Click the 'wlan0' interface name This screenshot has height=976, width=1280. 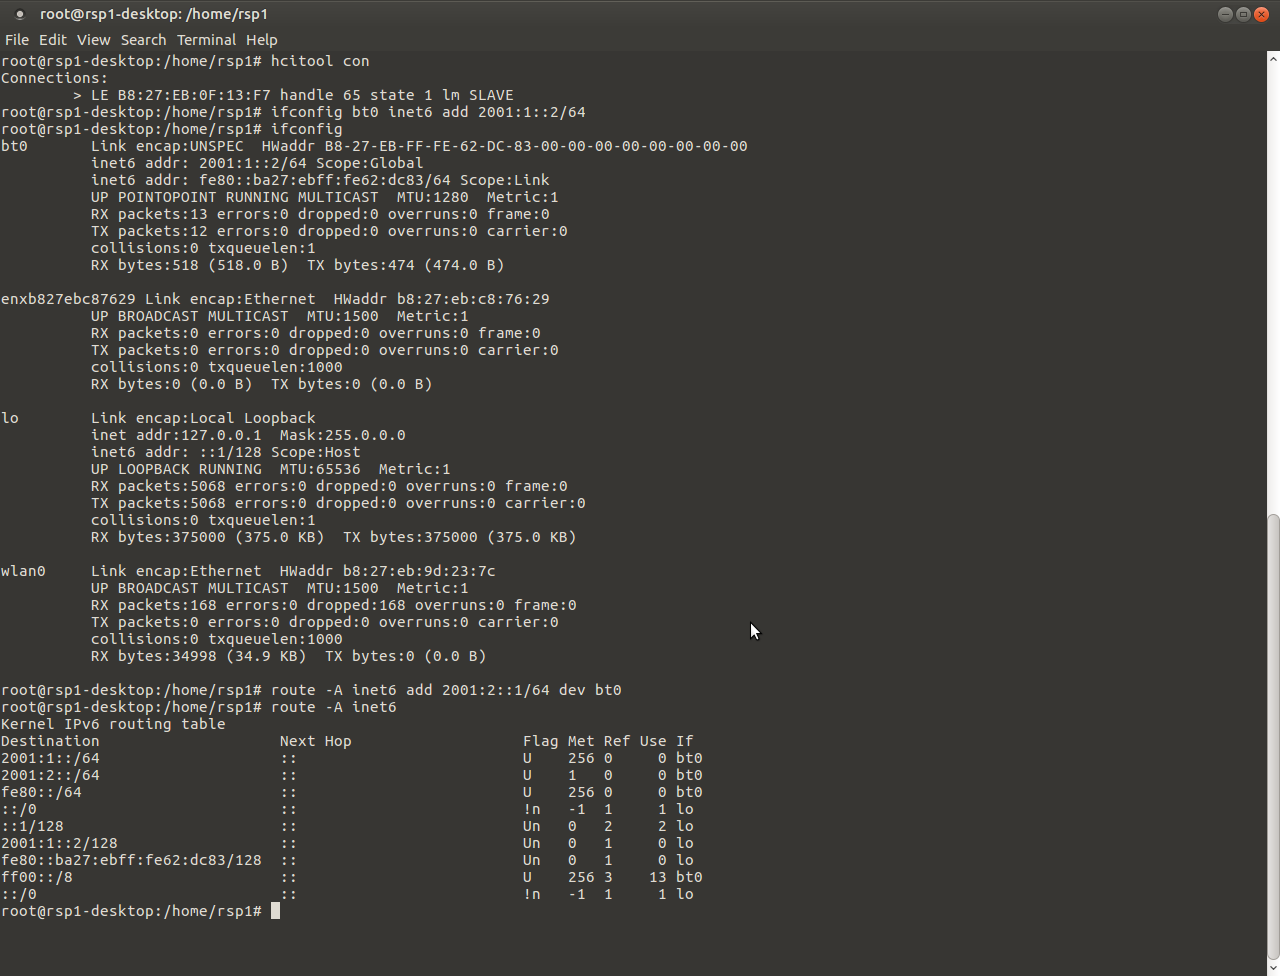click(23, 571)
